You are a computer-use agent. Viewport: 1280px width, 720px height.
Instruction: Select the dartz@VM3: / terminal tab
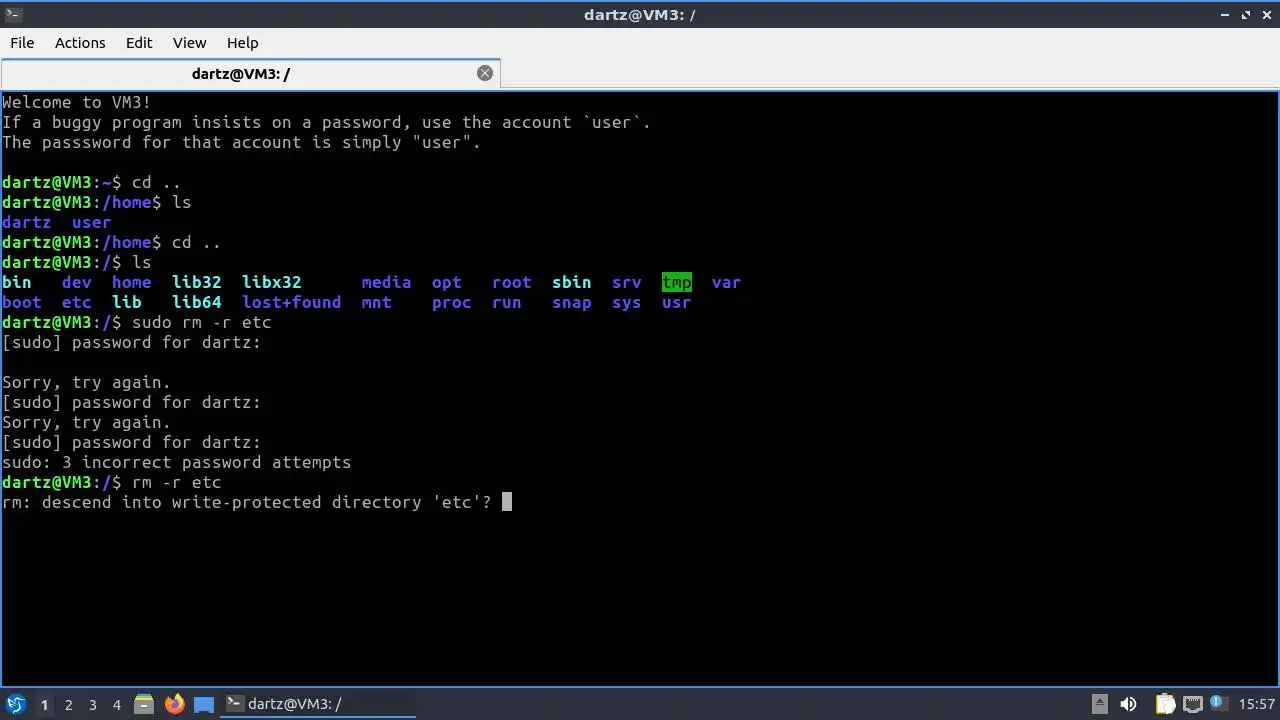pyautogui.click(x=250, y=73)
